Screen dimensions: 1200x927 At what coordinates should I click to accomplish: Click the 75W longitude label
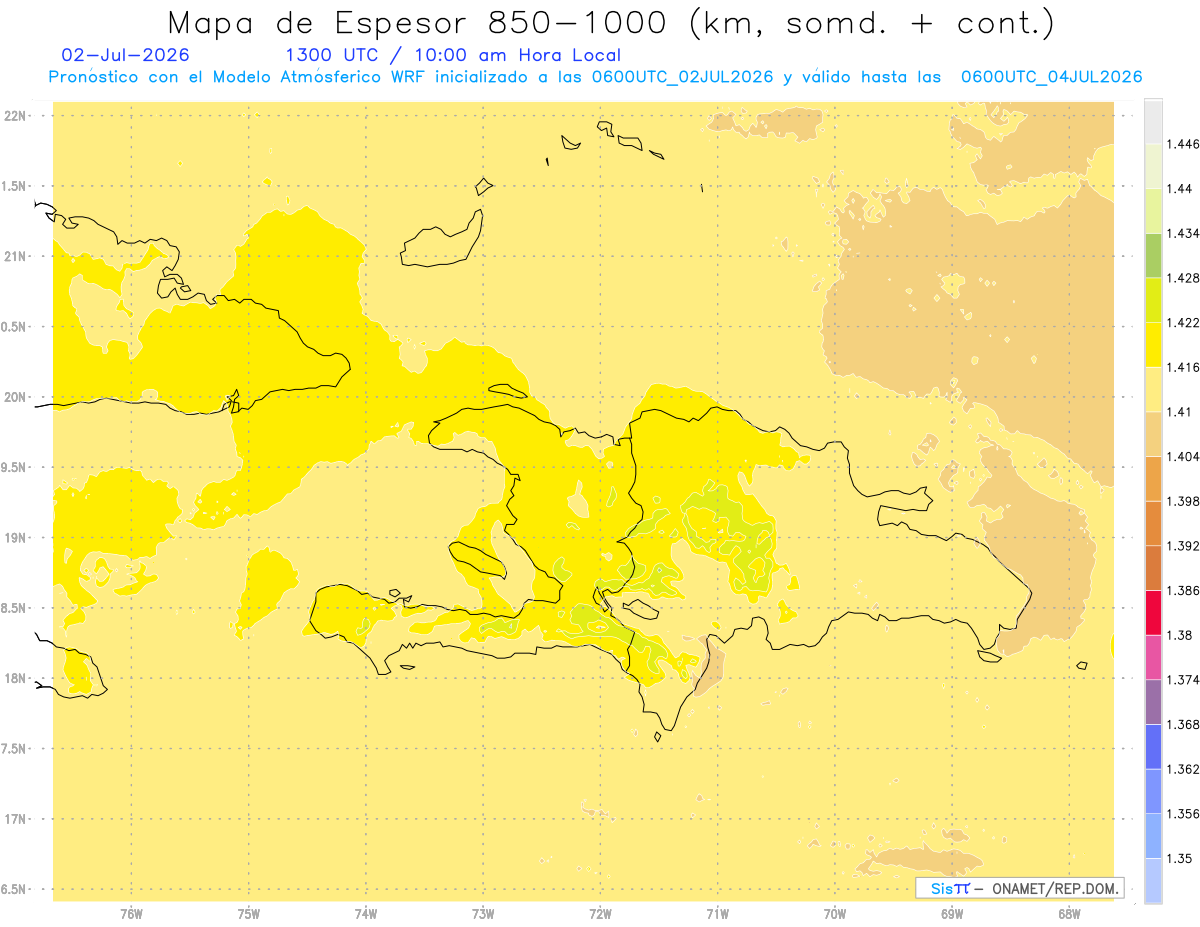coord(249,914)
